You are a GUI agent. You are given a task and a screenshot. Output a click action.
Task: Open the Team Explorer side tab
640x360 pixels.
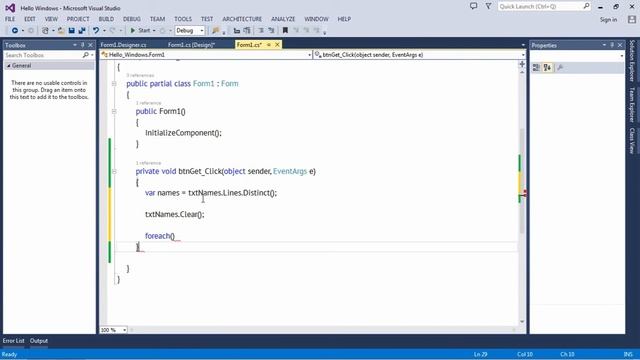tap(632, 105)
